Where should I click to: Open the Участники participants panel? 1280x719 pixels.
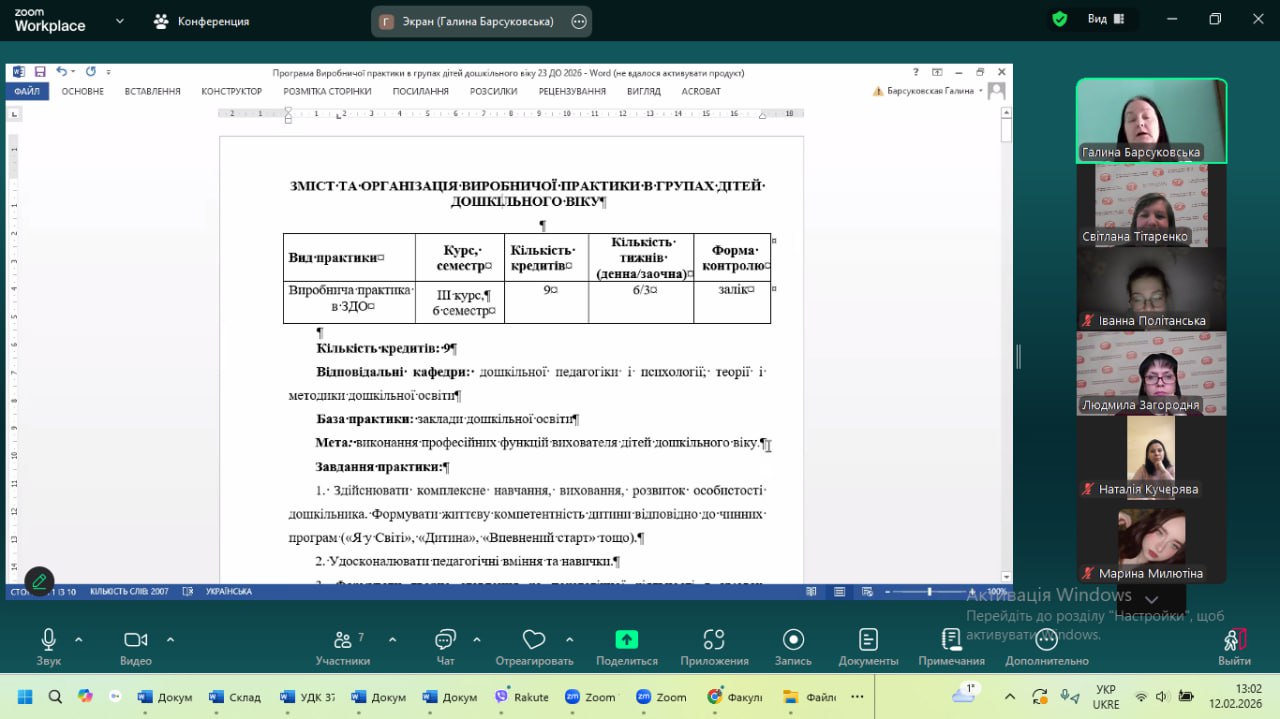pyautogui.click(x=342, y=640)
